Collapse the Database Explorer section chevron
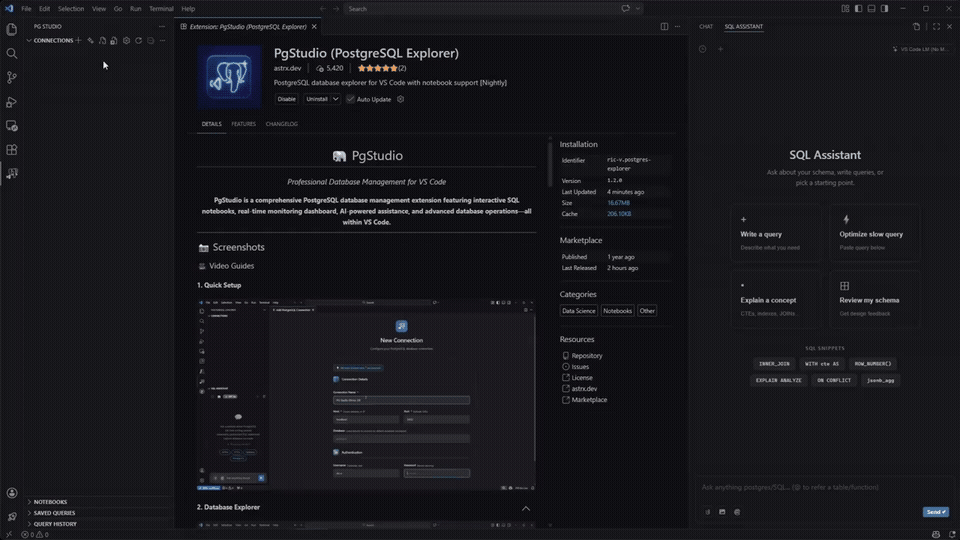 (526, 508)
